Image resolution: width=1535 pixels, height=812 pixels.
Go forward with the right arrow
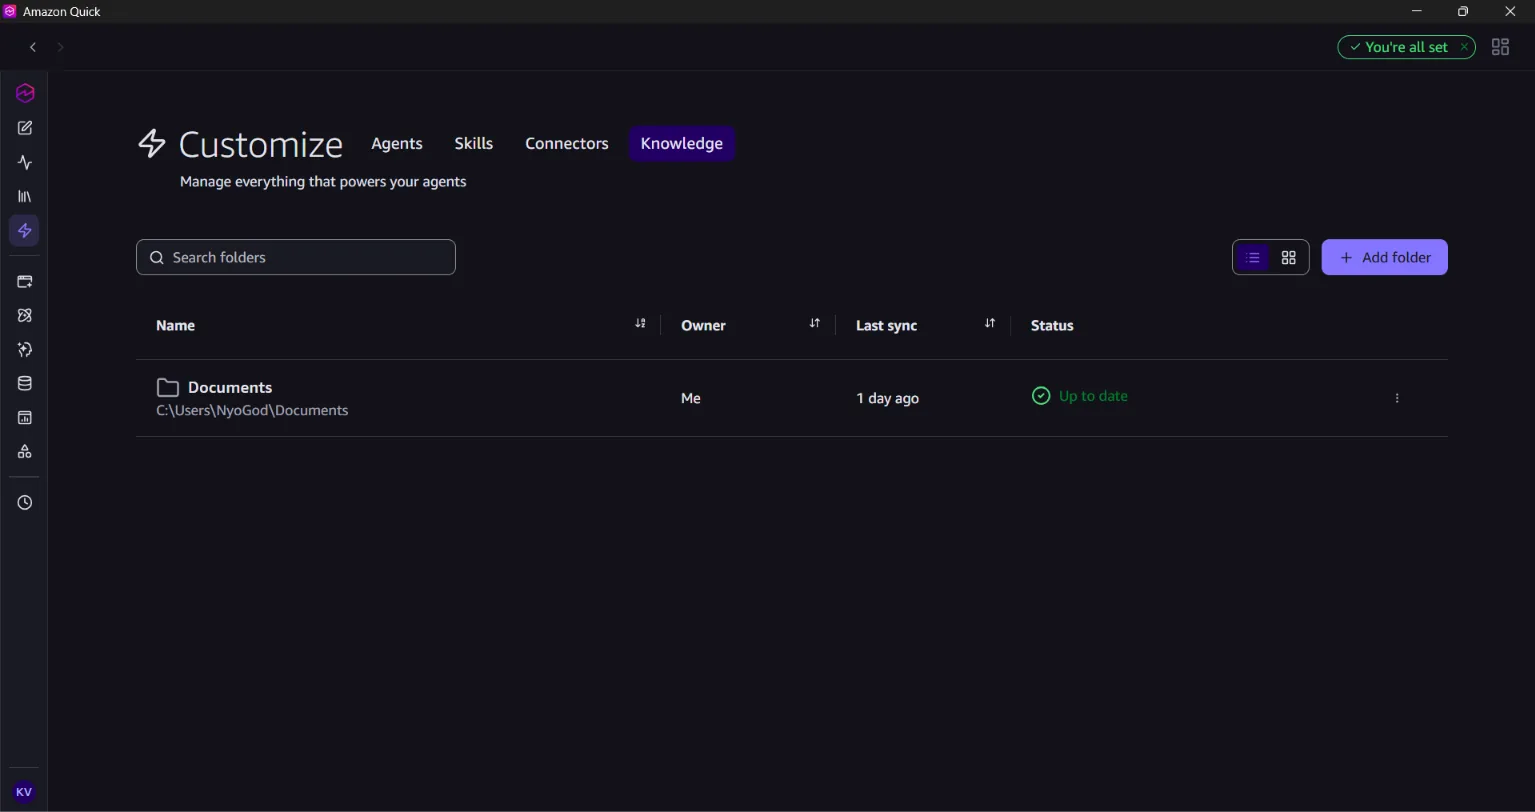60,47
